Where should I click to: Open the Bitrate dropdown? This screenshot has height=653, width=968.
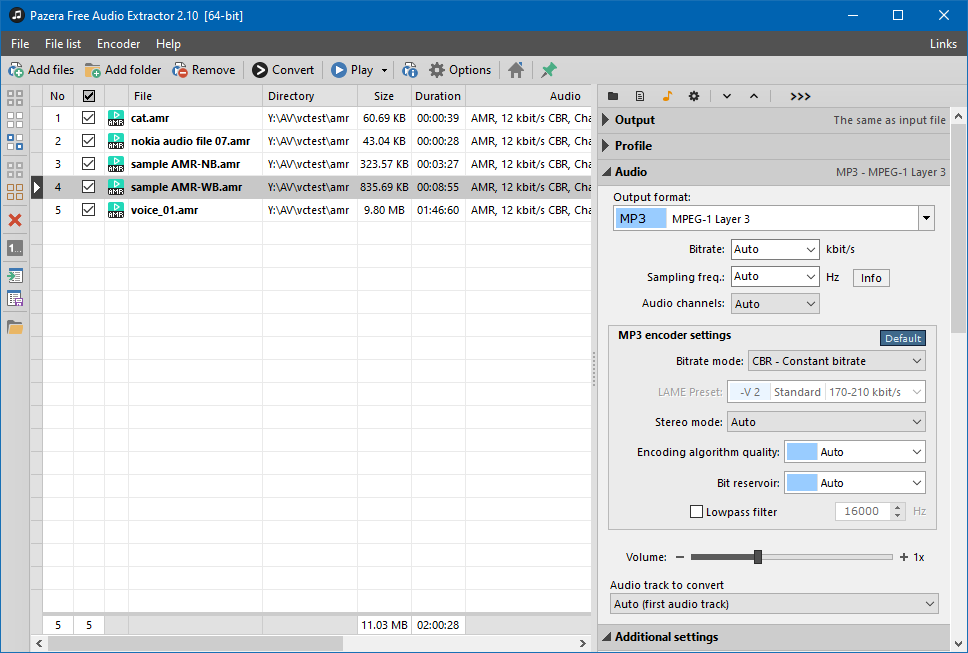pos(775,249)
